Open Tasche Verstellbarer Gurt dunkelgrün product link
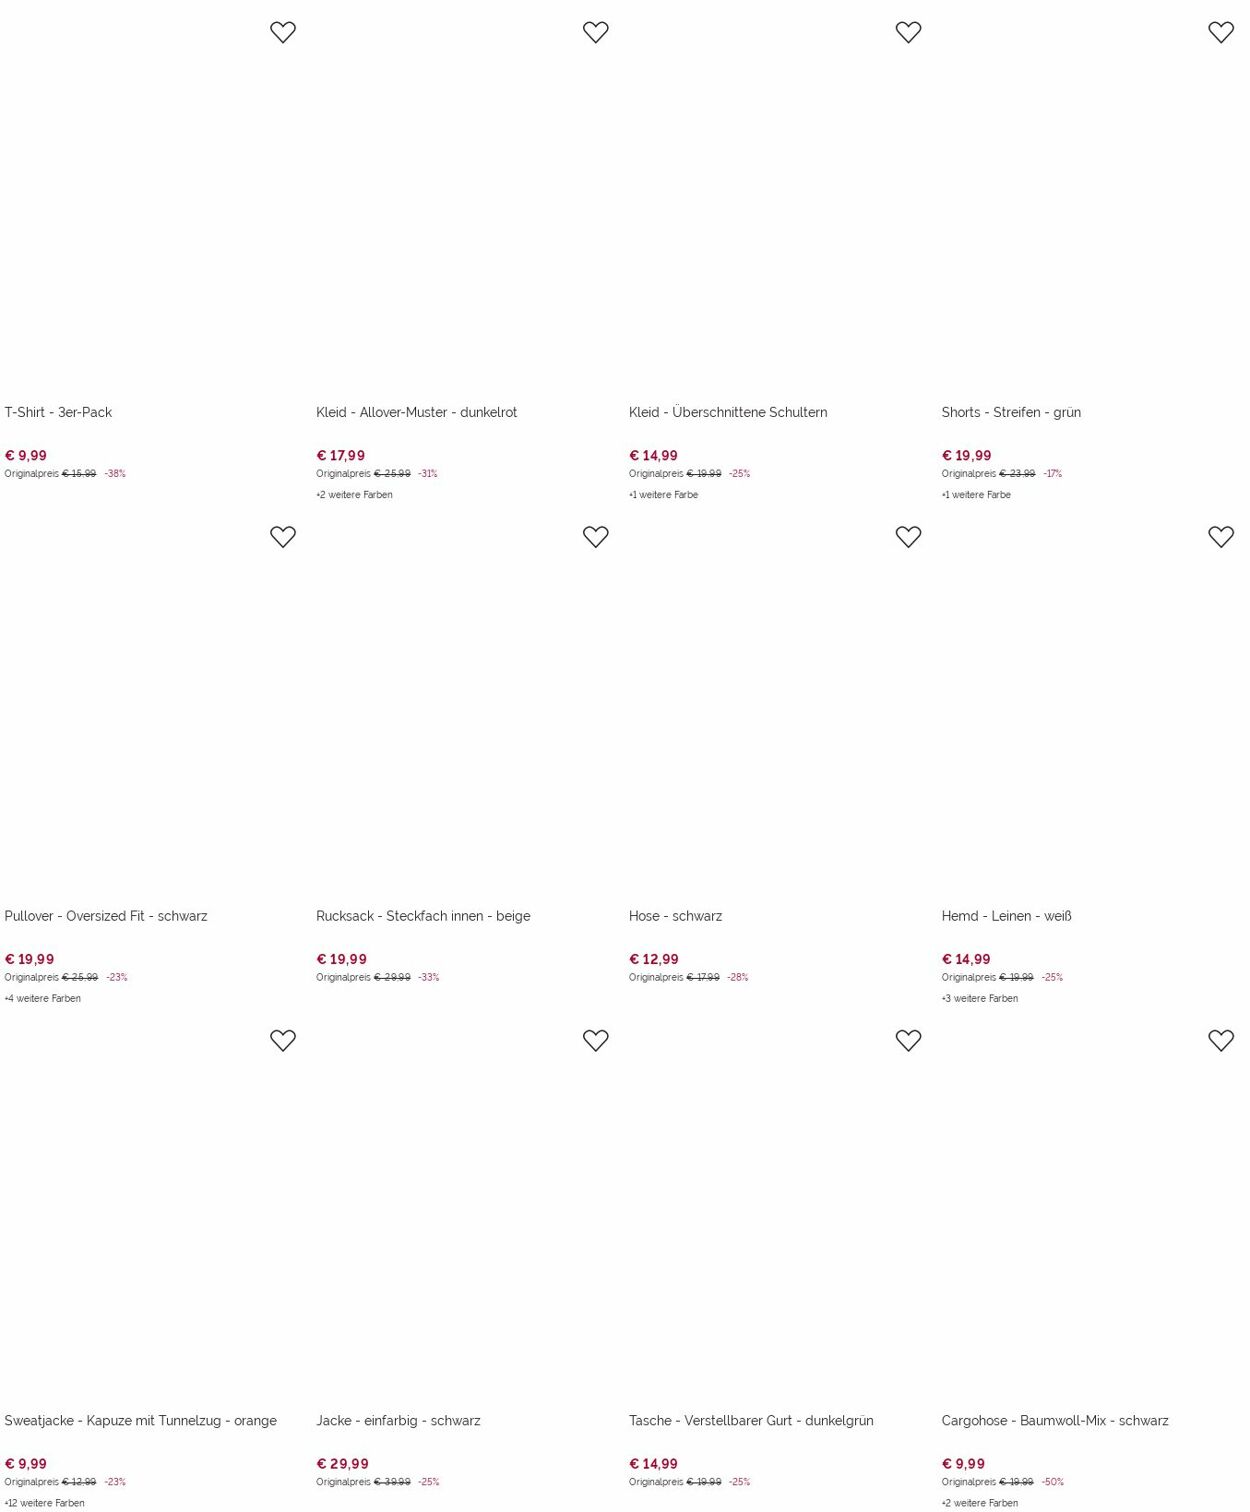The height and width of the screenshot is (1512, 1250). coord(751,1420)
